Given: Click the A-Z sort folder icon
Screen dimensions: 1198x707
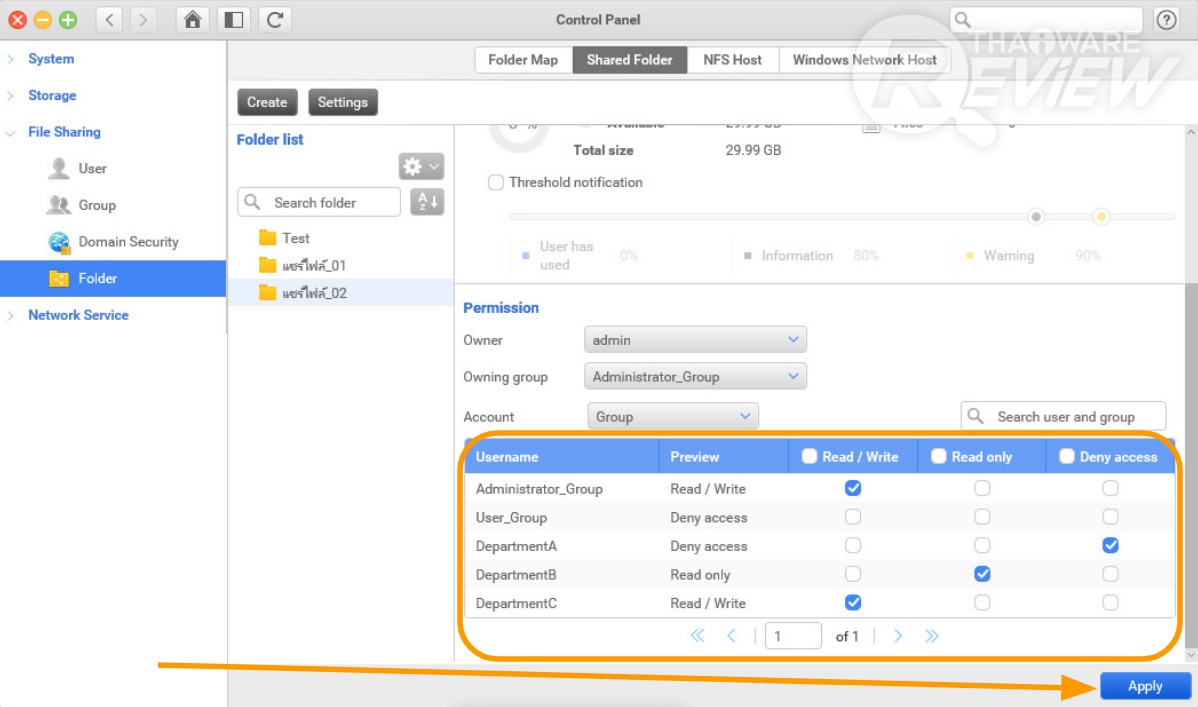Looking at the screenshot, I should point(427,202).
